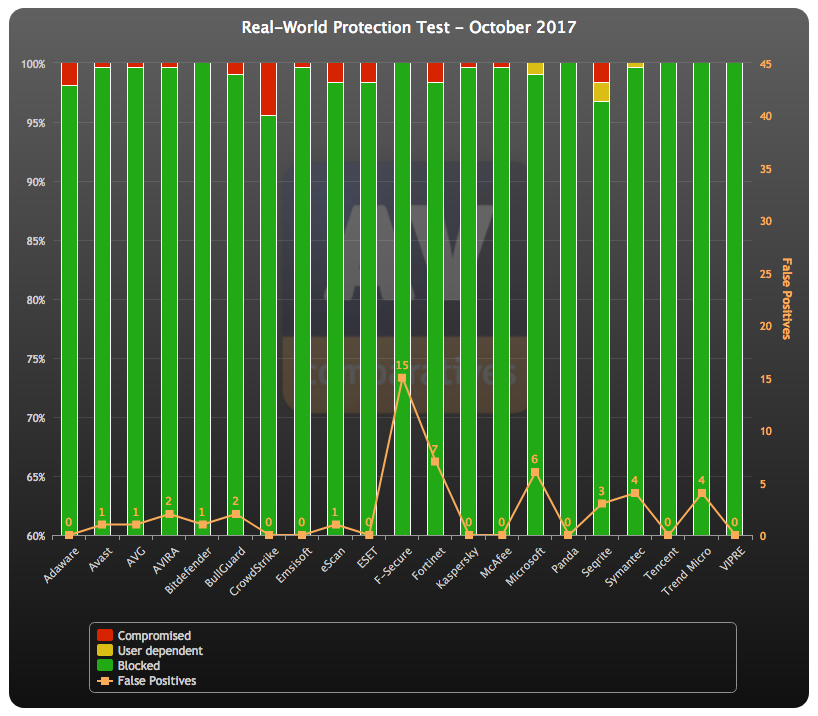Toggle the Compromised series in legend
Image resolution: width=818 pixels, height=716 pixels.
pyautogui.click(x=153, y=635)
